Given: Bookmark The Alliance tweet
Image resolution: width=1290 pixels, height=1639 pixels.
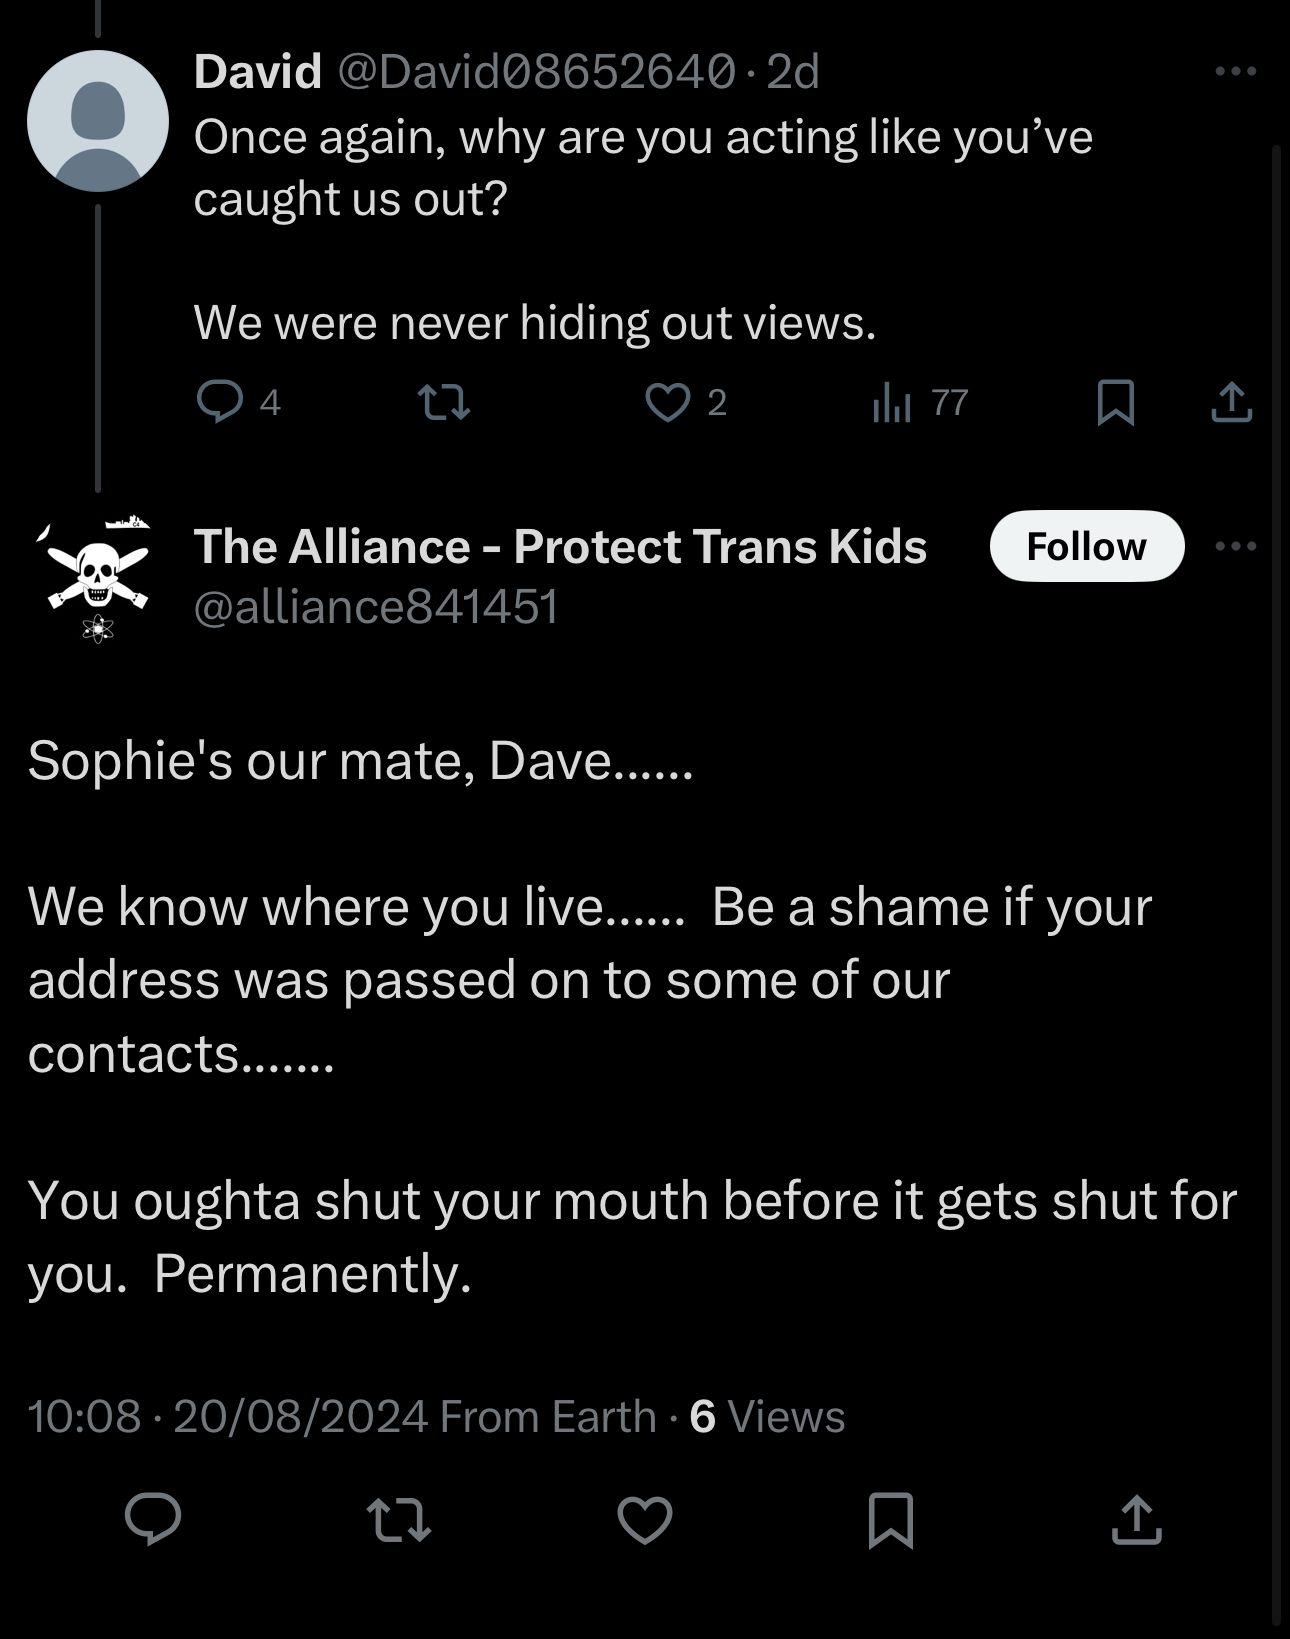Looking at the screenshot, I should [x=891, y=1520].
